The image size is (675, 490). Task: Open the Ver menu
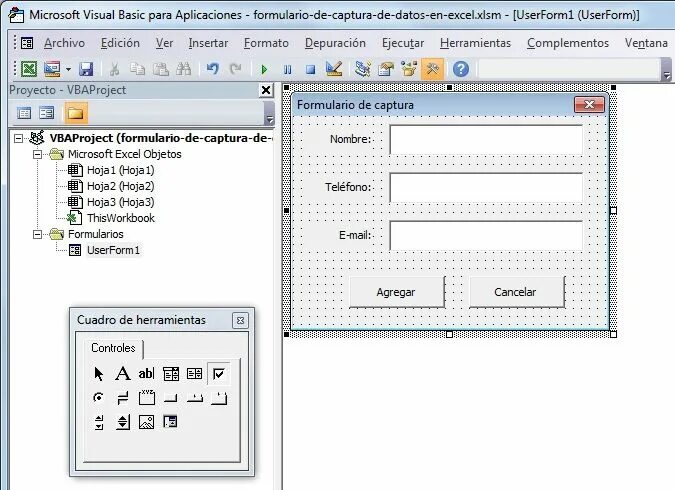coord(164,43)
